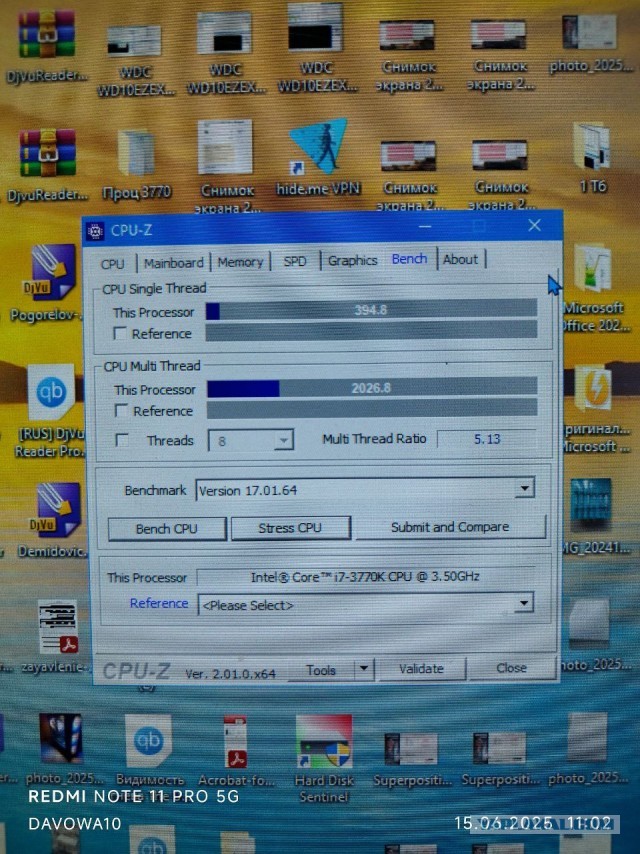The height and width of the screenshot is (854, 640).
Task: Click the Single Thread score bar showing 394.8
Action: click(371, 310)
